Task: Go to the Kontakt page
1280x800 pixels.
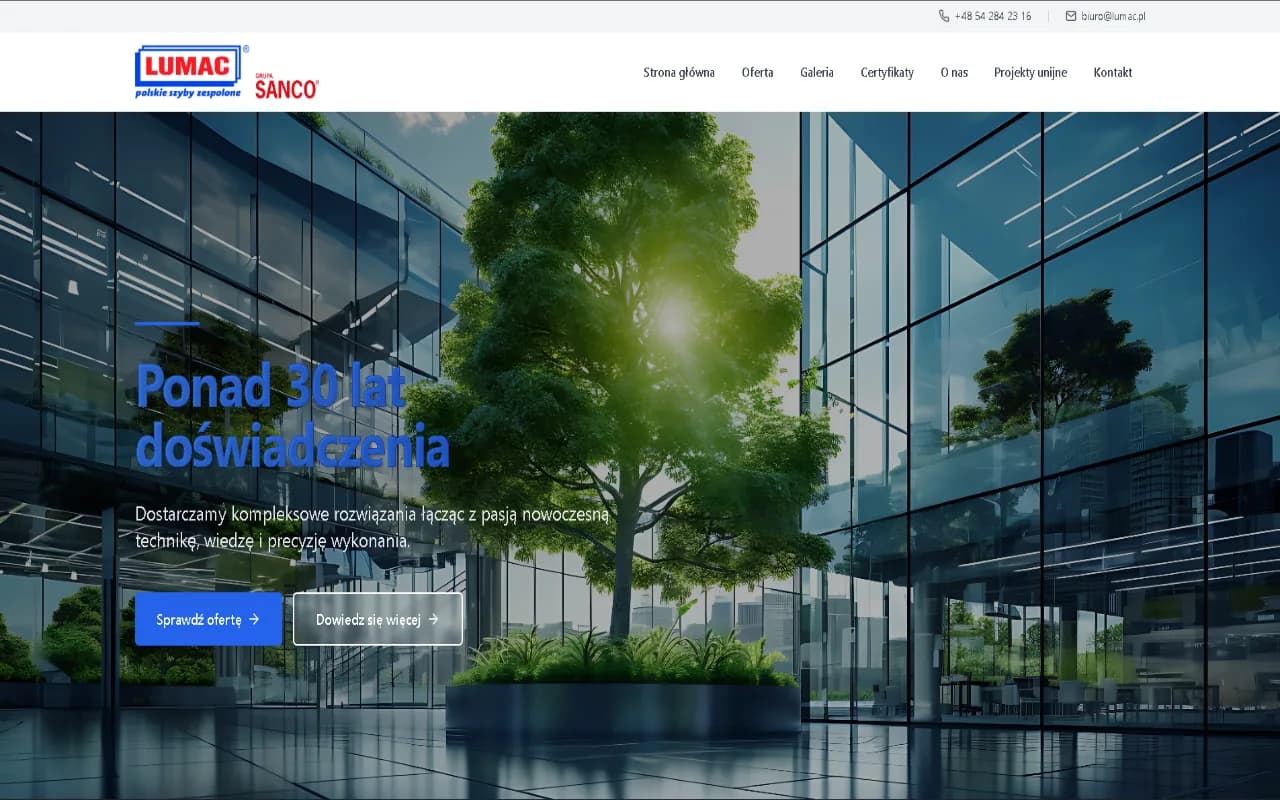Action: point(1113,72)
